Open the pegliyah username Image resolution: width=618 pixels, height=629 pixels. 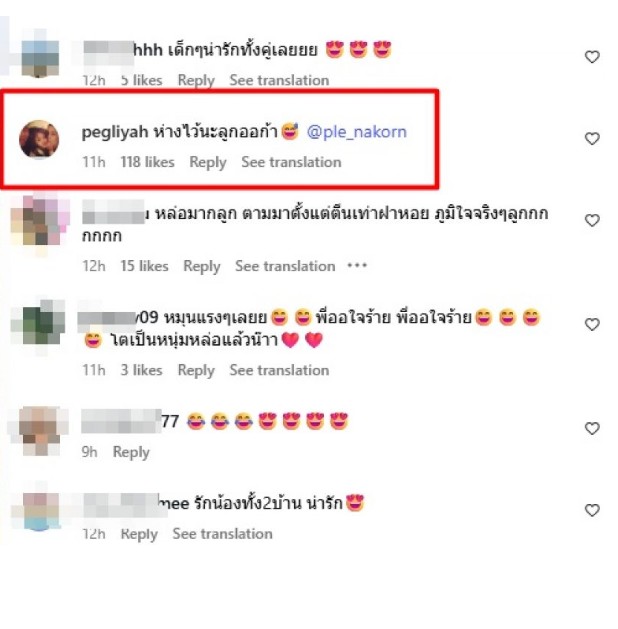115,132
